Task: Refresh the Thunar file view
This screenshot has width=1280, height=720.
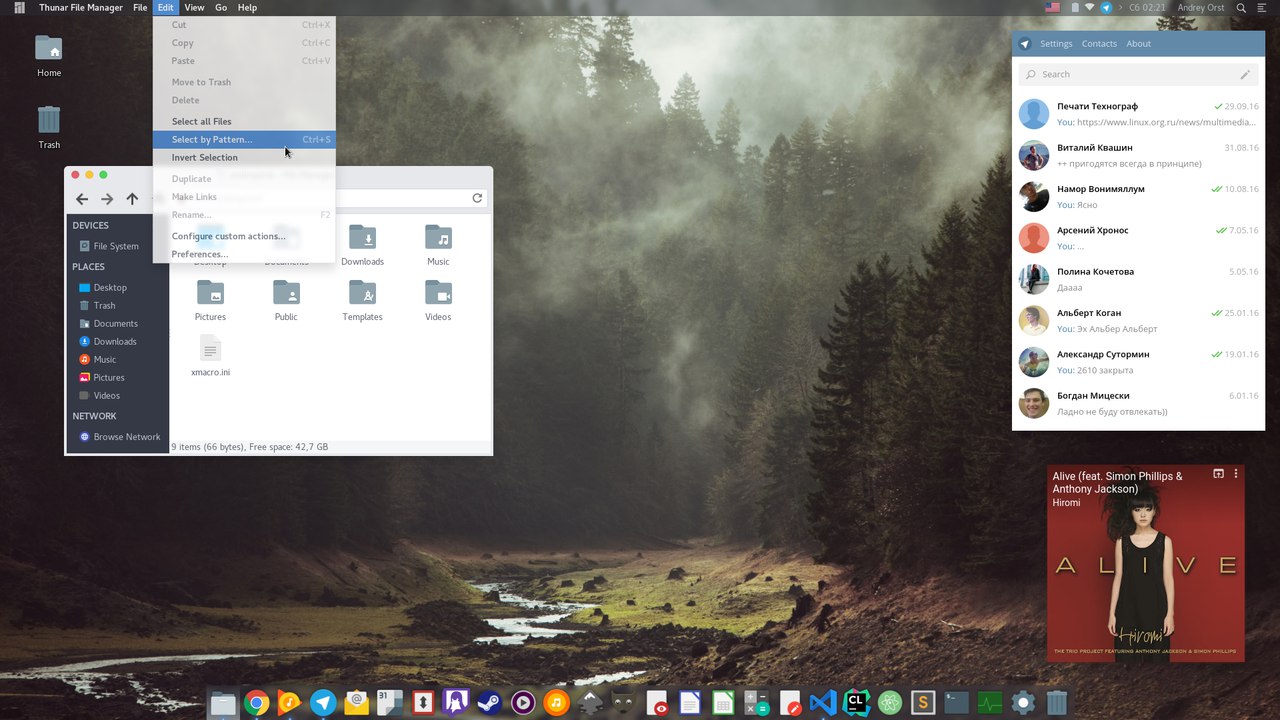Action: [477, 198]
